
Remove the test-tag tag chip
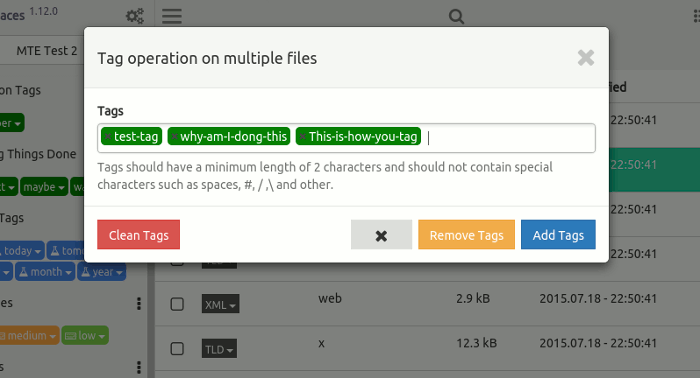(x=108, y=137)
